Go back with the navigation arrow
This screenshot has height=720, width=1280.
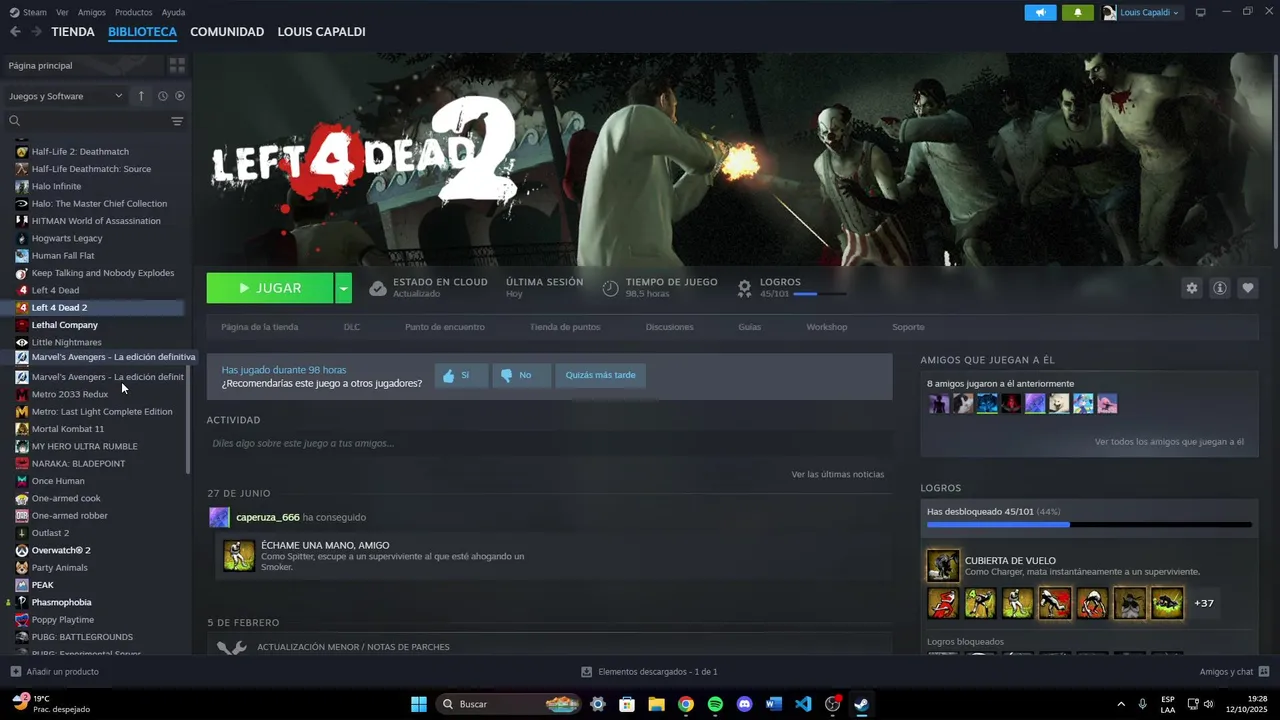tap(15, 32)
